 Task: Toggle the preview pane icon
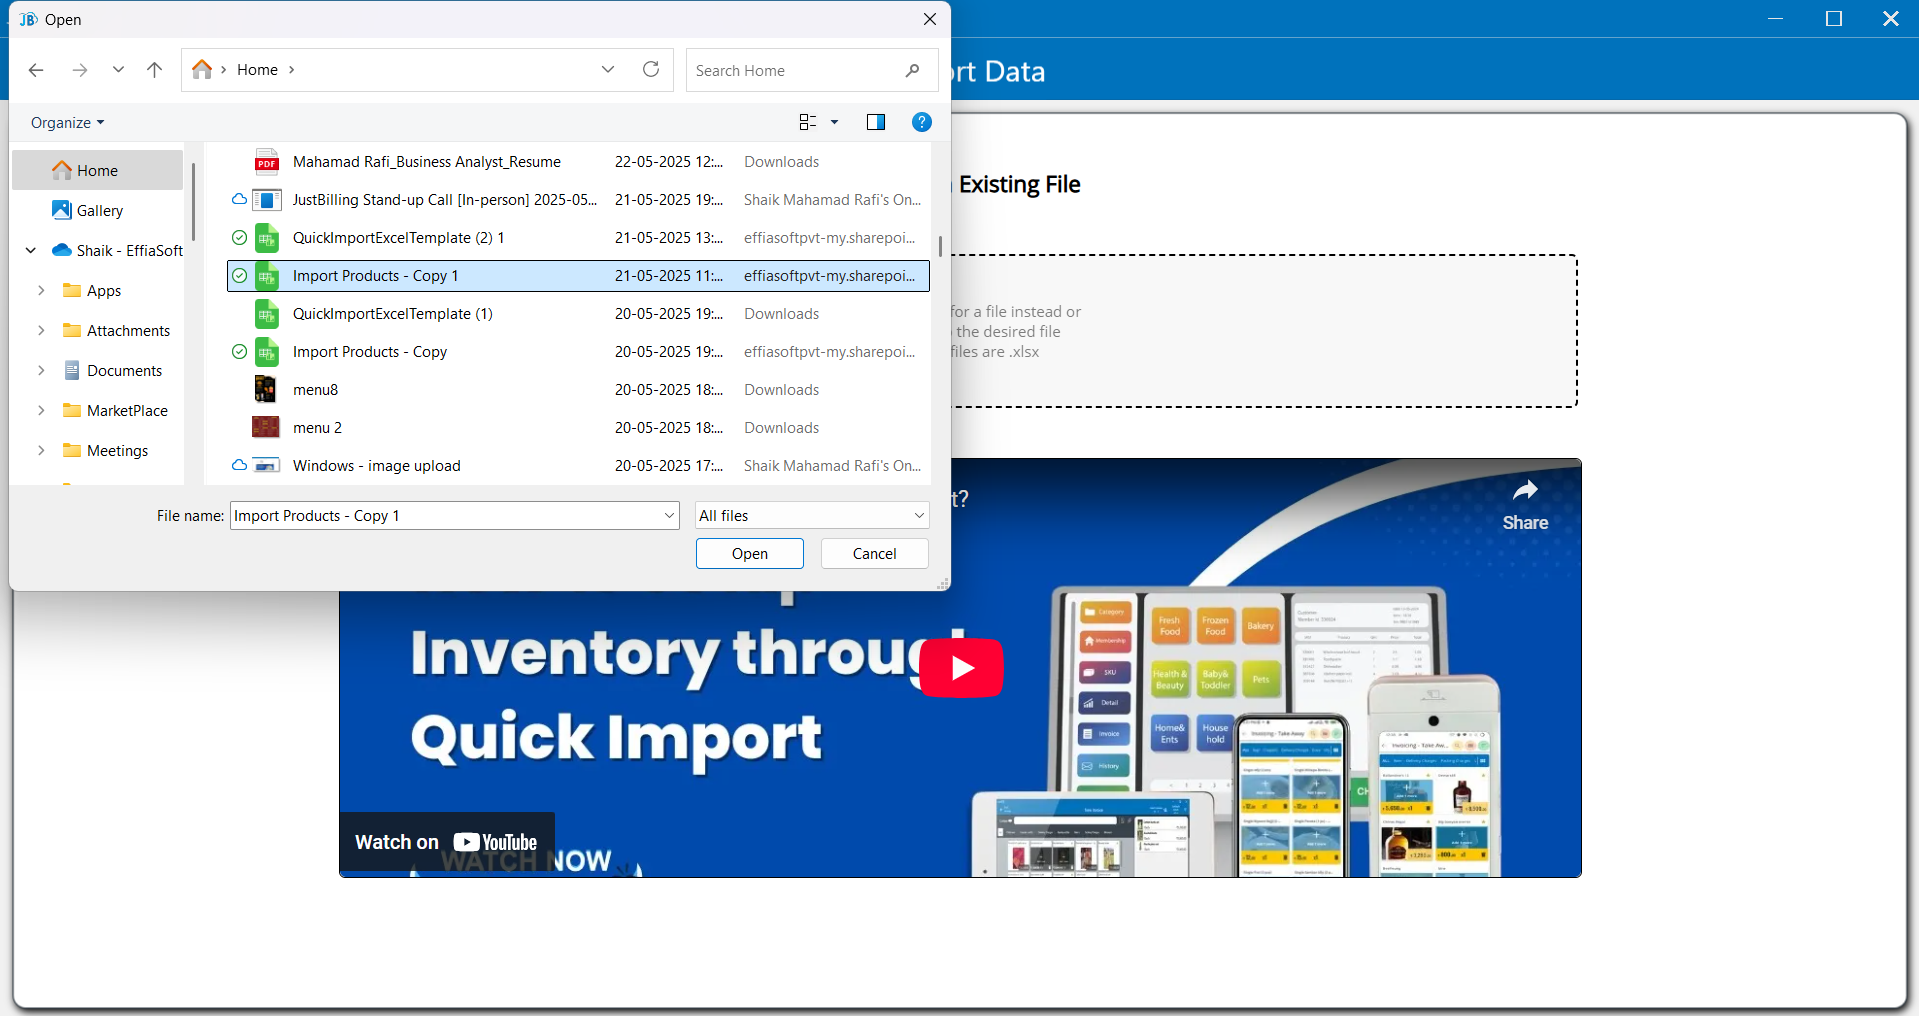pyautogui.click(x=875, y=122)
